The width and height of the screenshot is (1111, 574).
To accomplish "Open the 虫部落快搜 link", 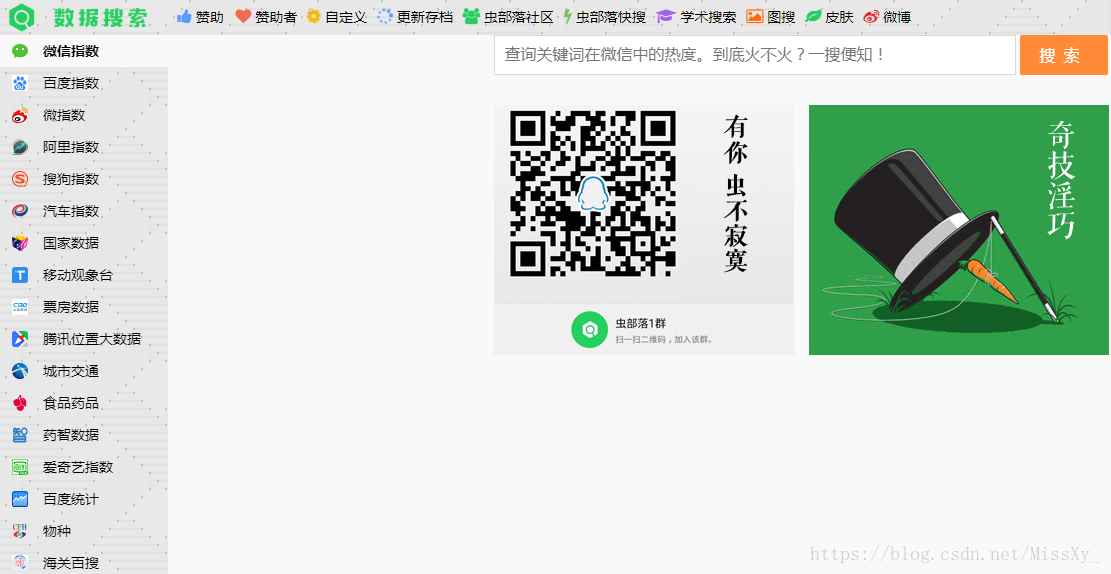I will pyautogui.click(x=611, y=17).
